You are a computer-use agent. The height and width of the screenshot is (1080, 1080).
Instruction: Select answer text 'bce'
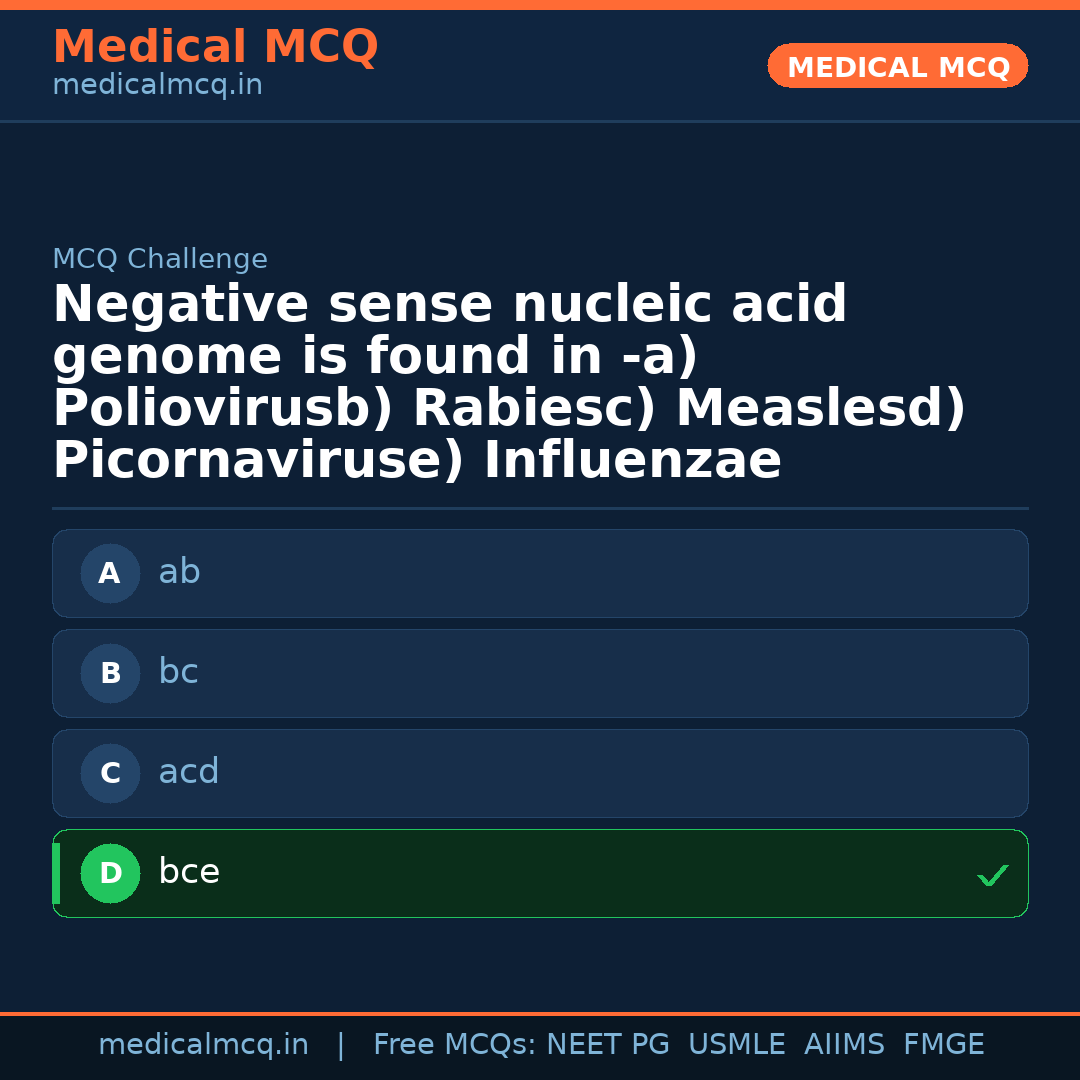[x=188, y=872]
